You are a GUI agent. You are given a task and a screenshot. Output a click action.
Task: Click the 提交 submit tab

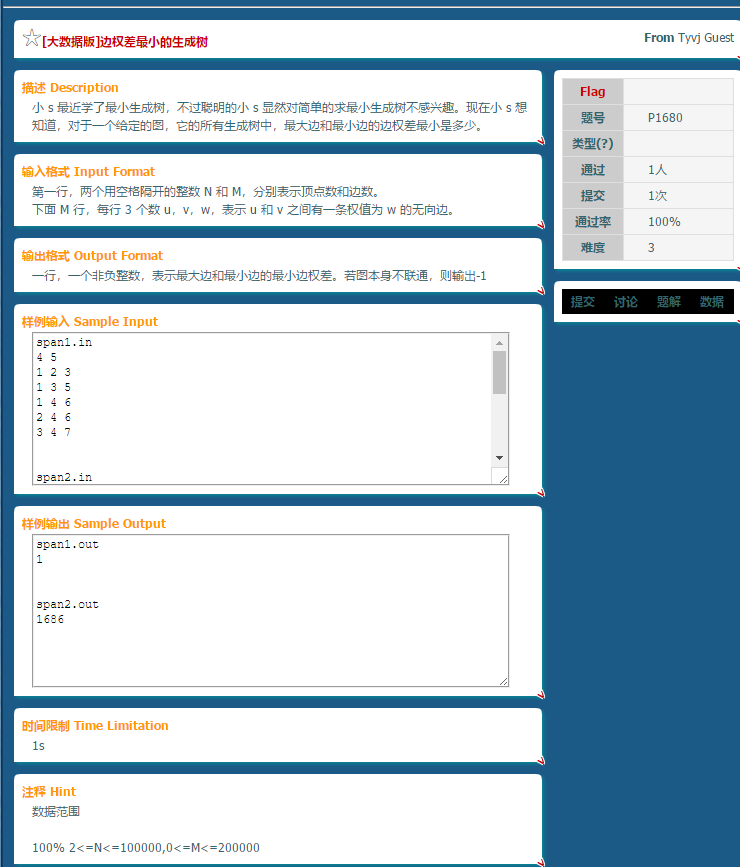point(582,302)
